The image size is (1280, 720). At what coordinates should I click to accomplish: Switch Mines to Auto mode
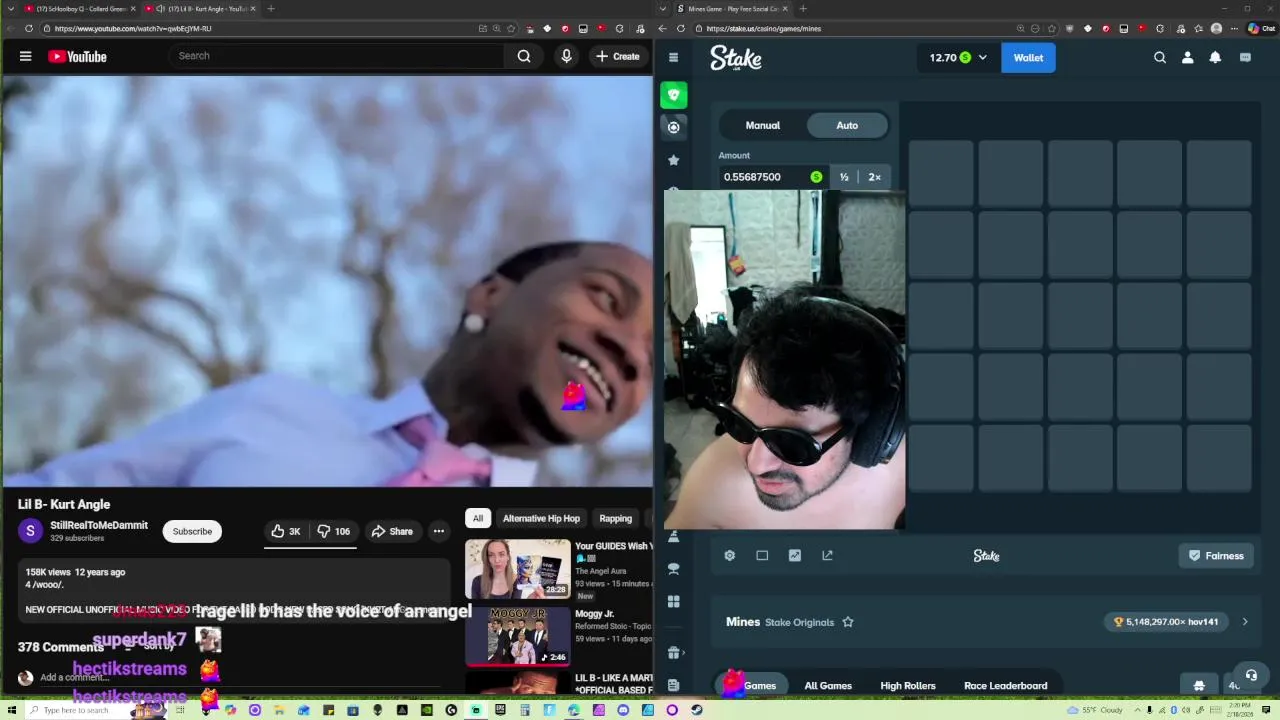[x=847, y=125]
